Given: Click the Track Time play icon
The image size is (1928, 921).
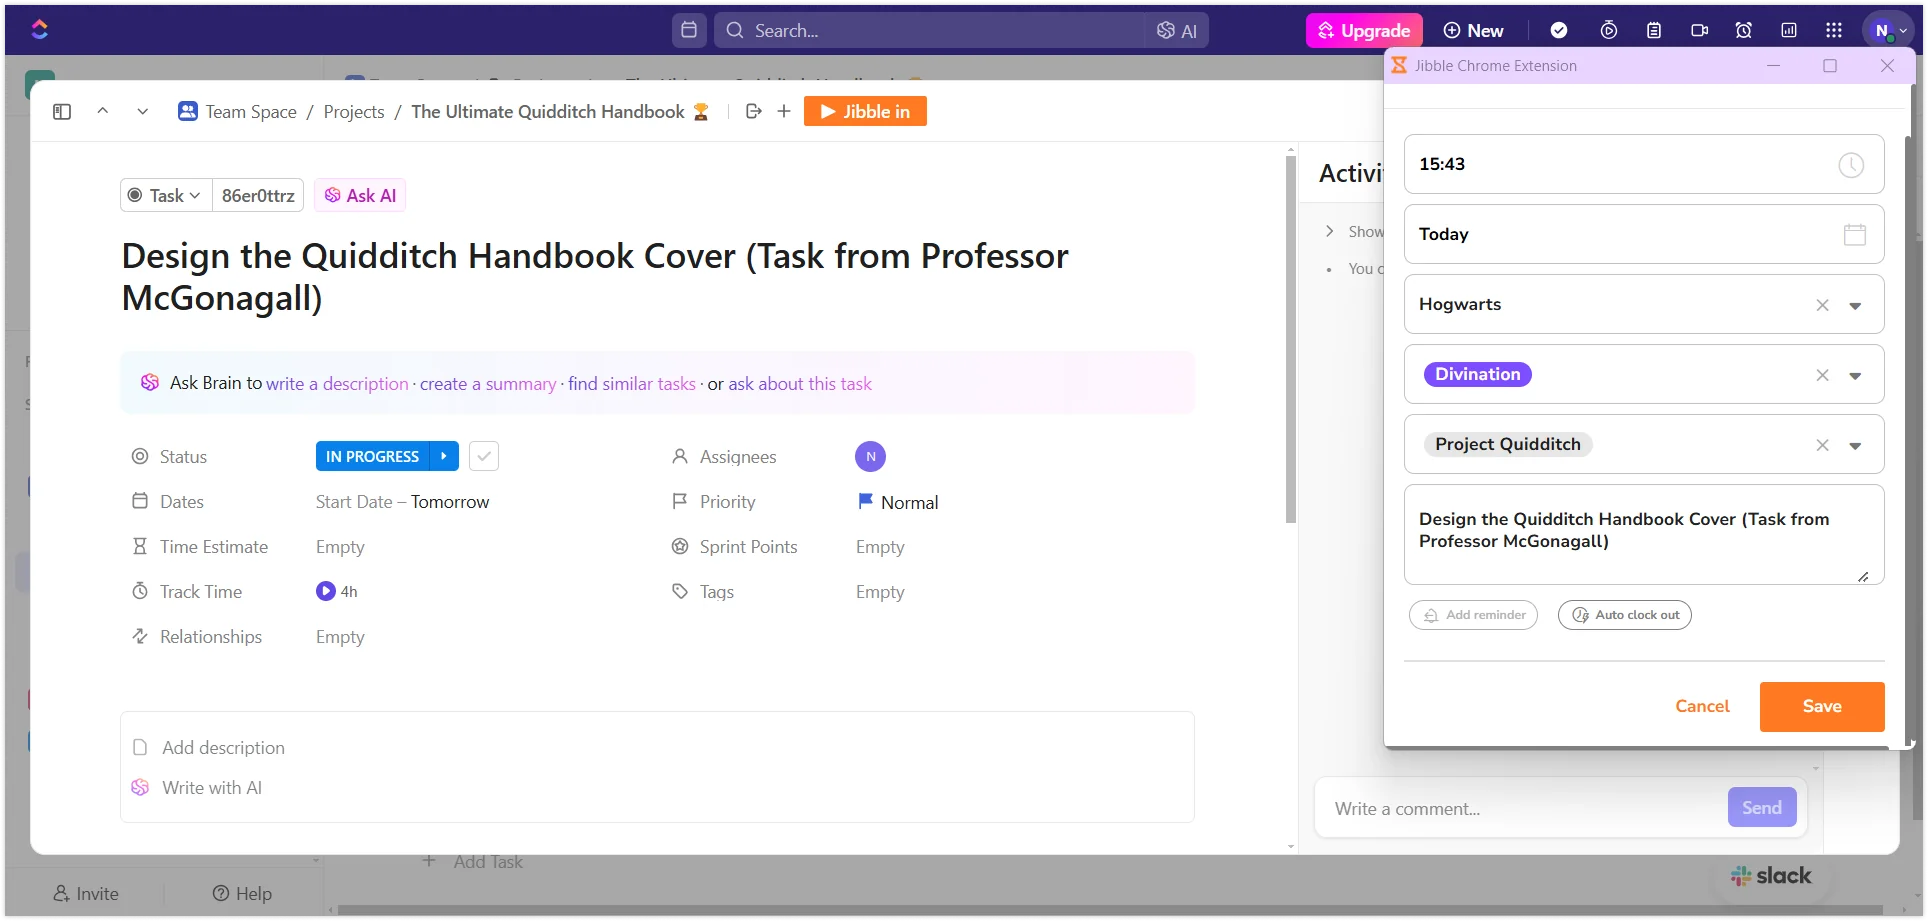Looking at the screenshot, I should tap(326, 591).
